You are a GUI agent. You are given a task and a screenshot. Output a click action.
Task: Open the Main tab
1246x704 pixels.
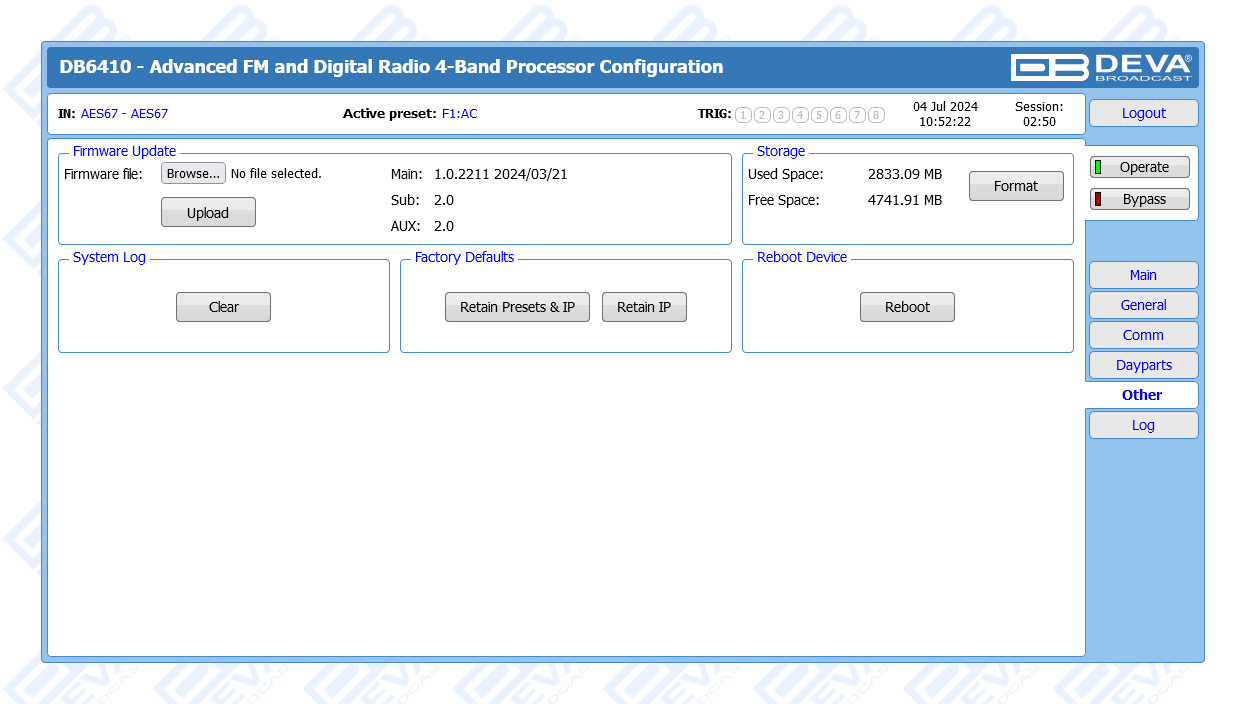coord(1143,275)
